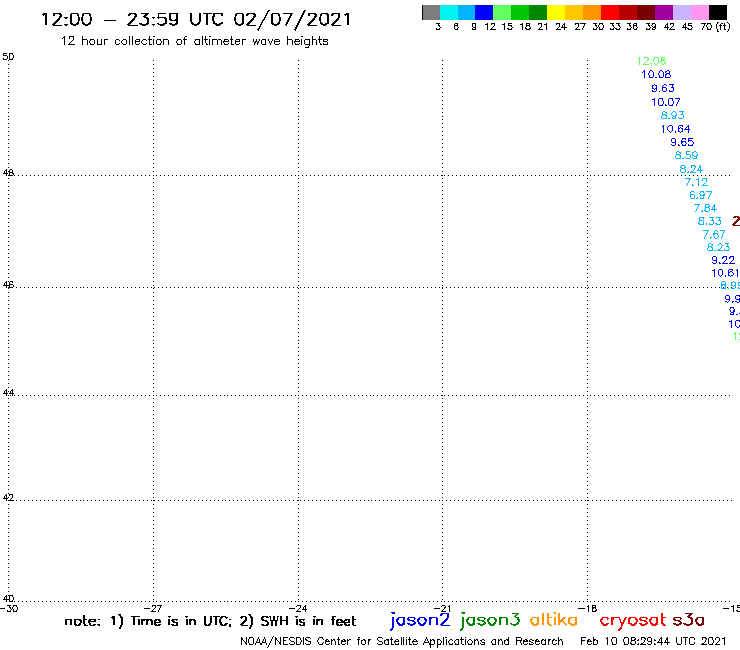Select the -21 longitude axis label
This screenshot has height=650, width=740.
442,608
